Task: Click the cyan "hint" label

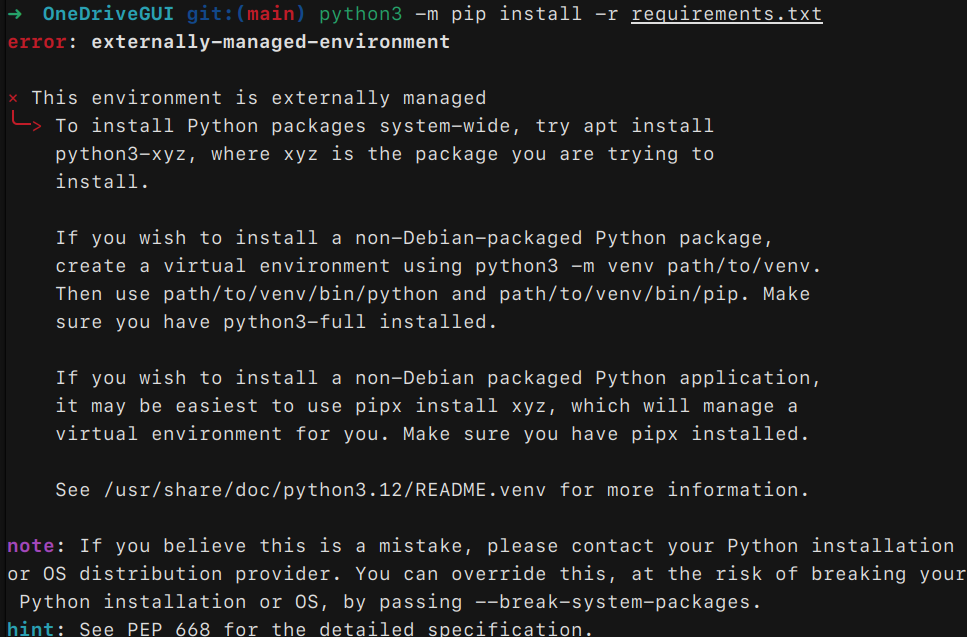Action: point(31,630)
